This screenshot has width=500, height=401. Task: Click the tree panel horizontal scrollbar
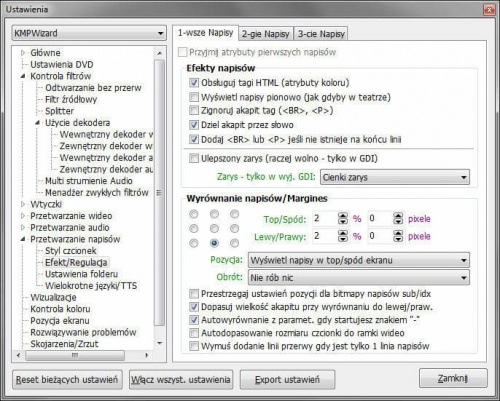[x=82, y=355]
